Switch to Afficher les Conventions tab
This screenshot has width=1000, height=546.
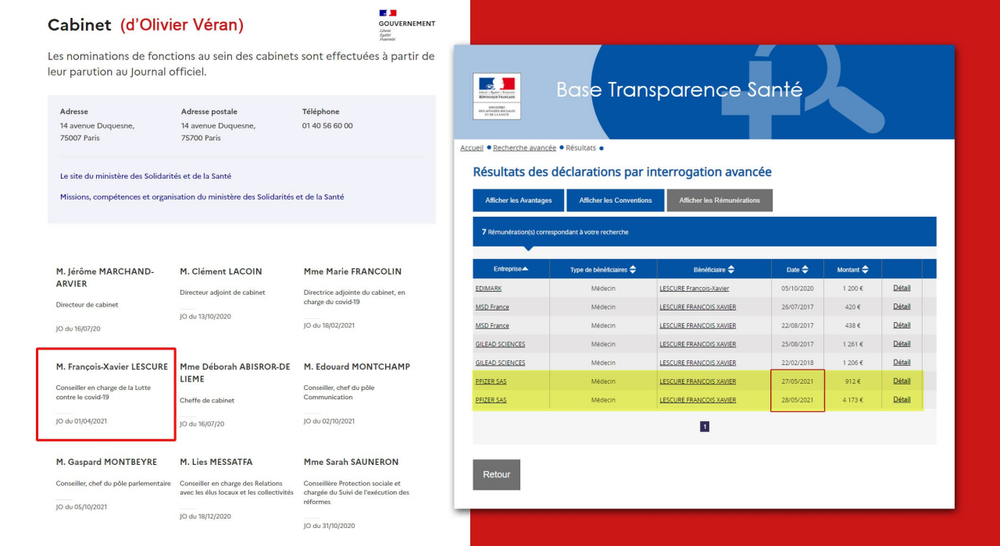[x=615, y=200]
